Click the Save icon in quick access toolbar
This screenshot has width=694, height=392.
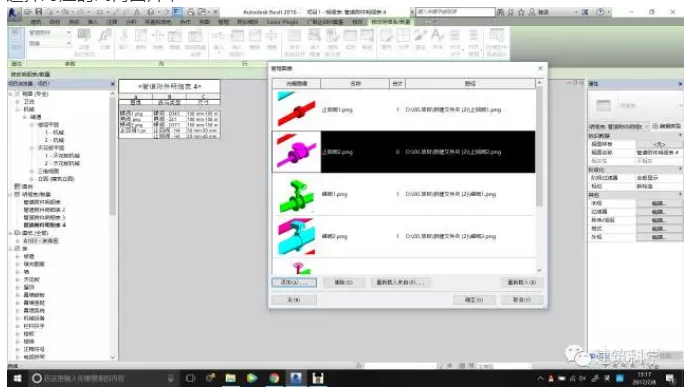(39, 12)
